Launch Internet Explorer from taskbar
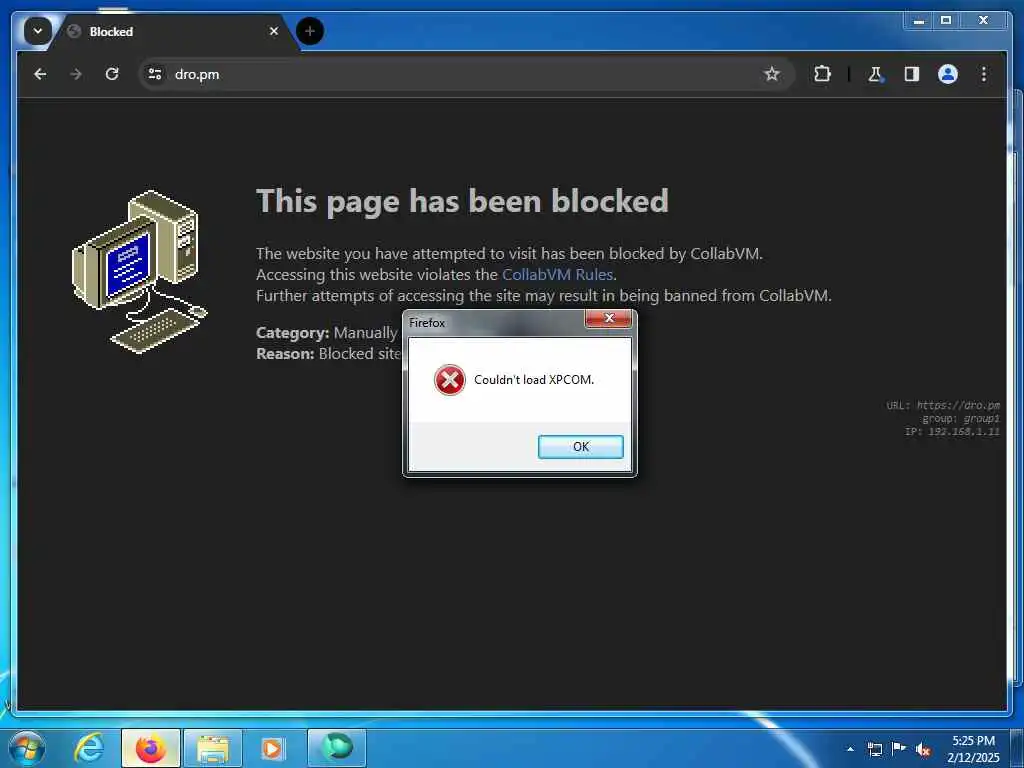Image resolution: width=1024 pixels, height=768 pixels. 88,748
